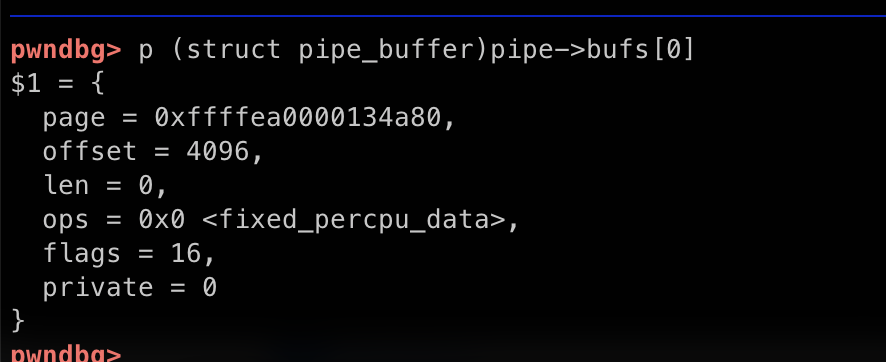886x362 pixels.
Task: Click the first pwndbg> prompt
Action: pos(66,51)
